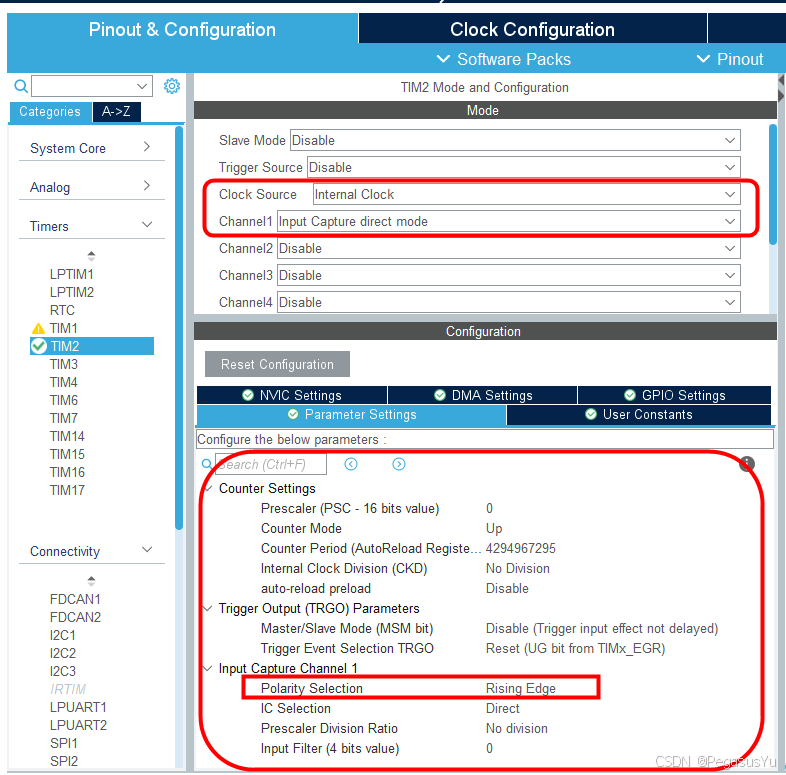Click the TIM1 warning triangle icon
This screenshot has height=775, width=786.
click(x=38, y=329)
